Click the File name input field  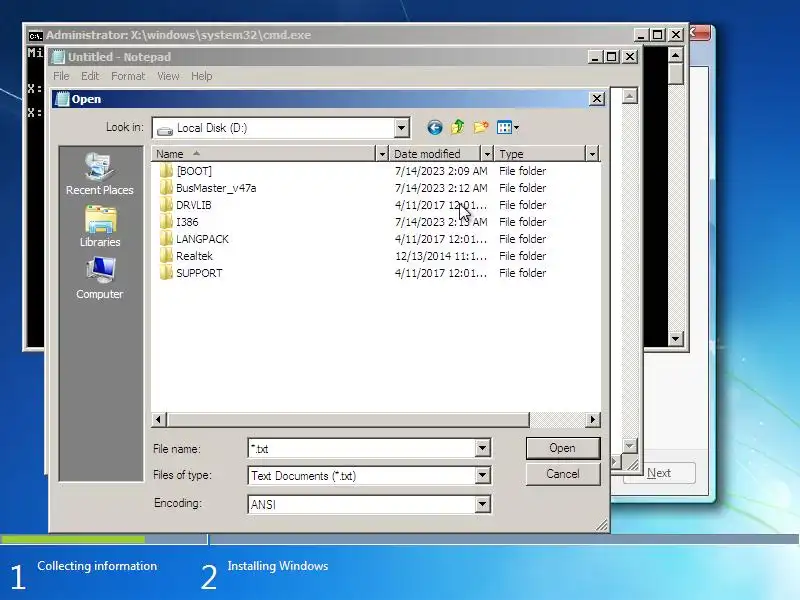[362, 448]
